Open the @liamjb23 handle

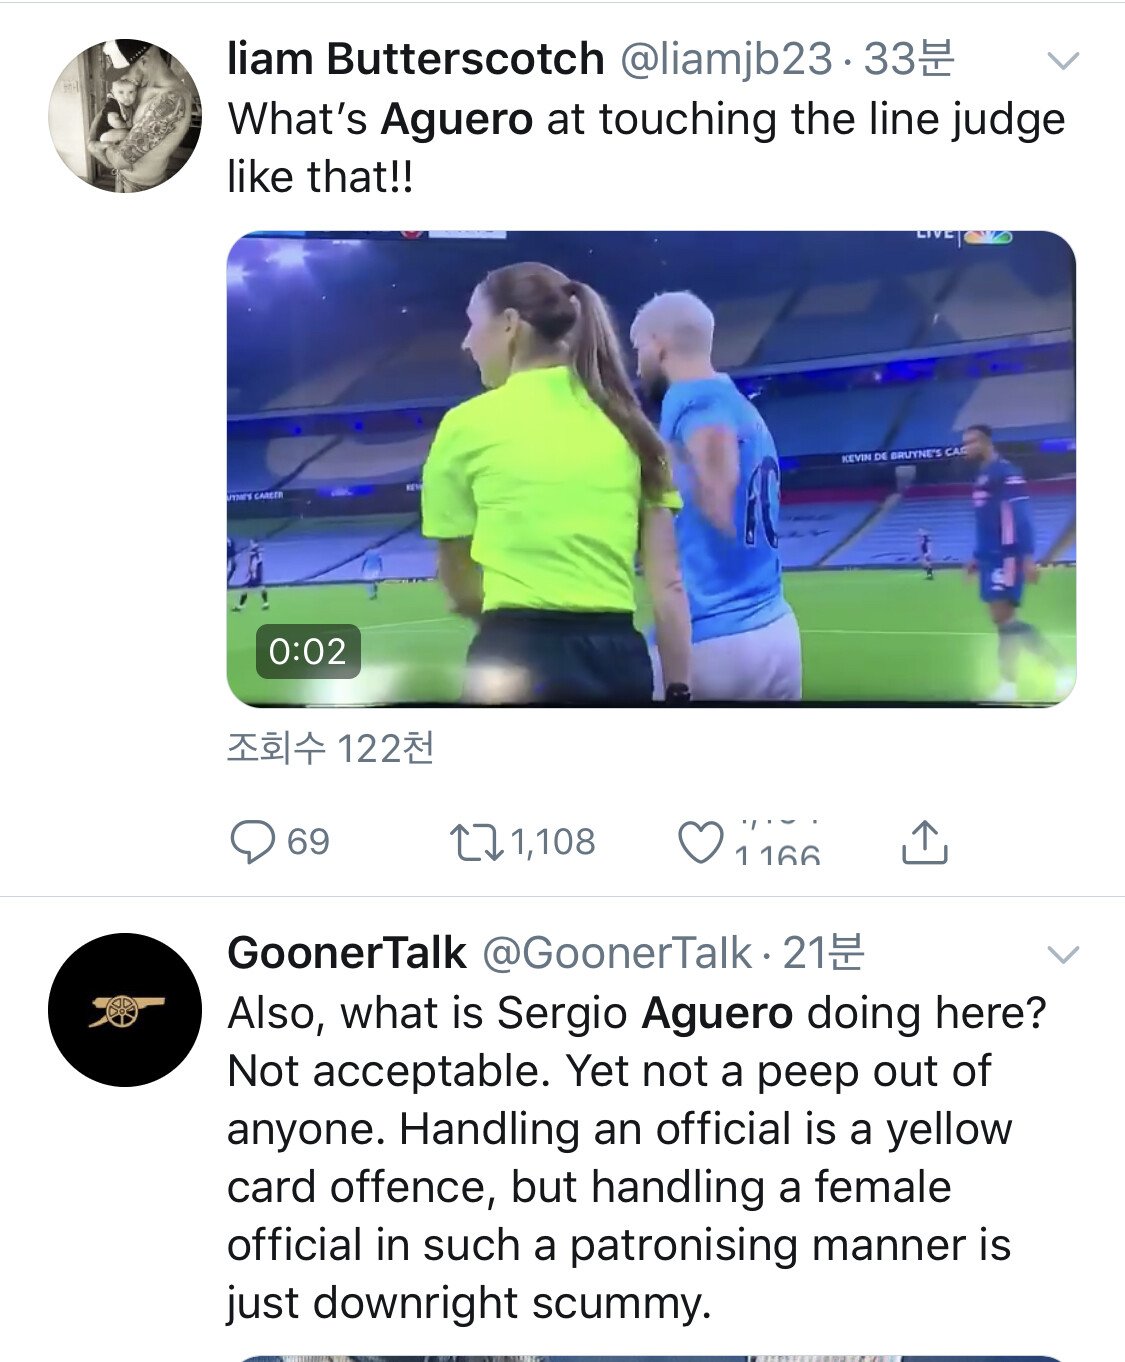tap(726, 59)
